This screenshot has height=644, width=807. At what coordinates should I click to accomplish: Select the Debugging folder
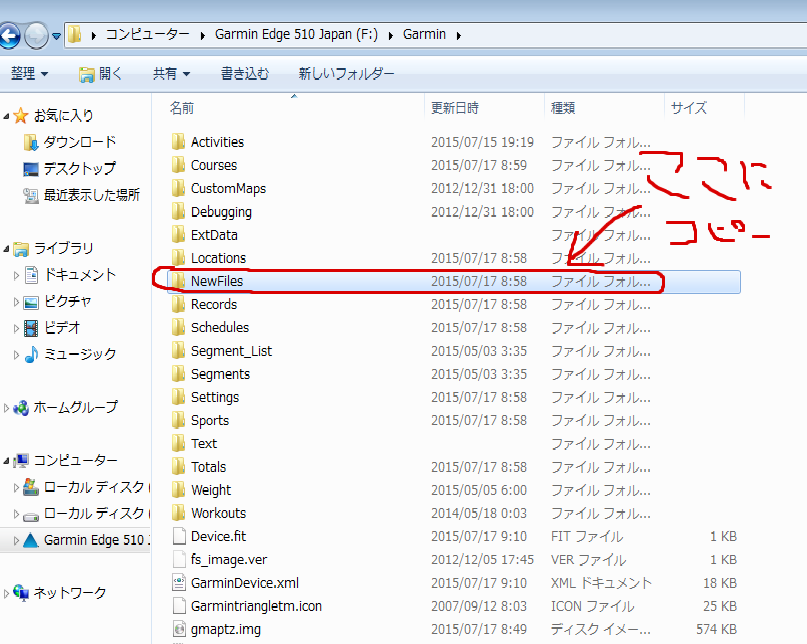221,212
